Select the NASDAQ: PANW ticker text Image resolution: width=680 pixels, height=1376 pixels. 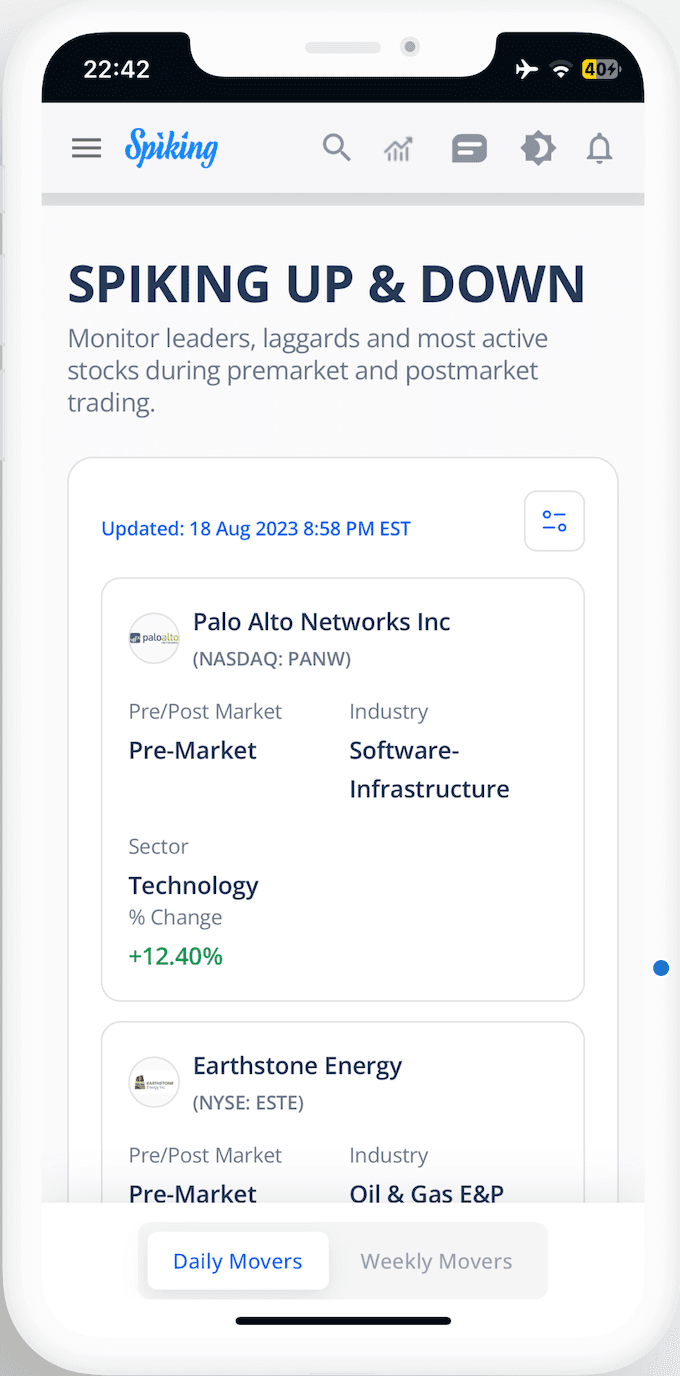[272, 659]
